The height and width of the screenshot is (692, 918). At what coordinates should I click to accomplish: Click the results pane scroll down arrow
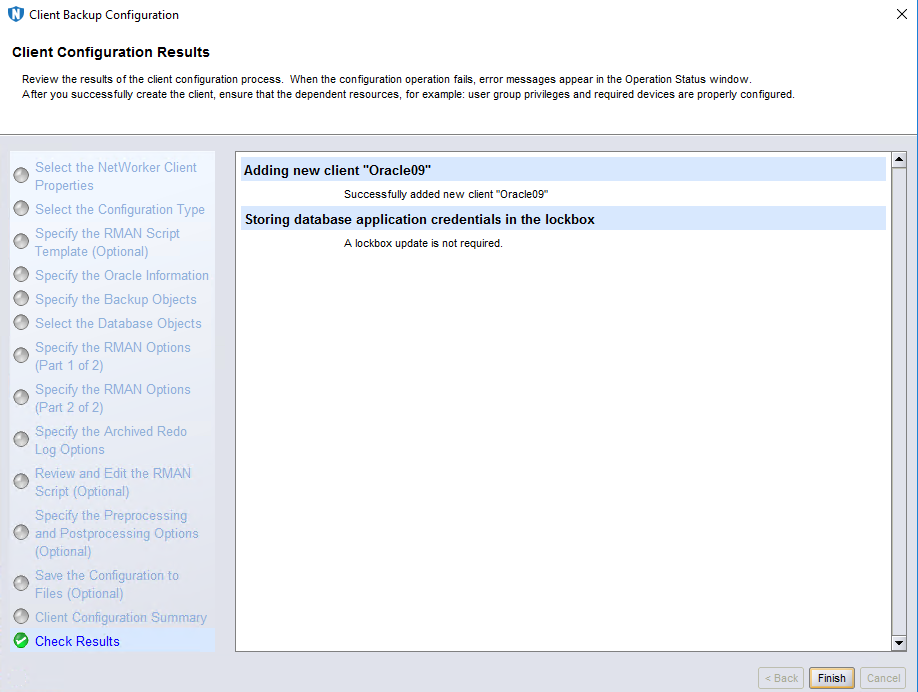(x=898, y=643)
